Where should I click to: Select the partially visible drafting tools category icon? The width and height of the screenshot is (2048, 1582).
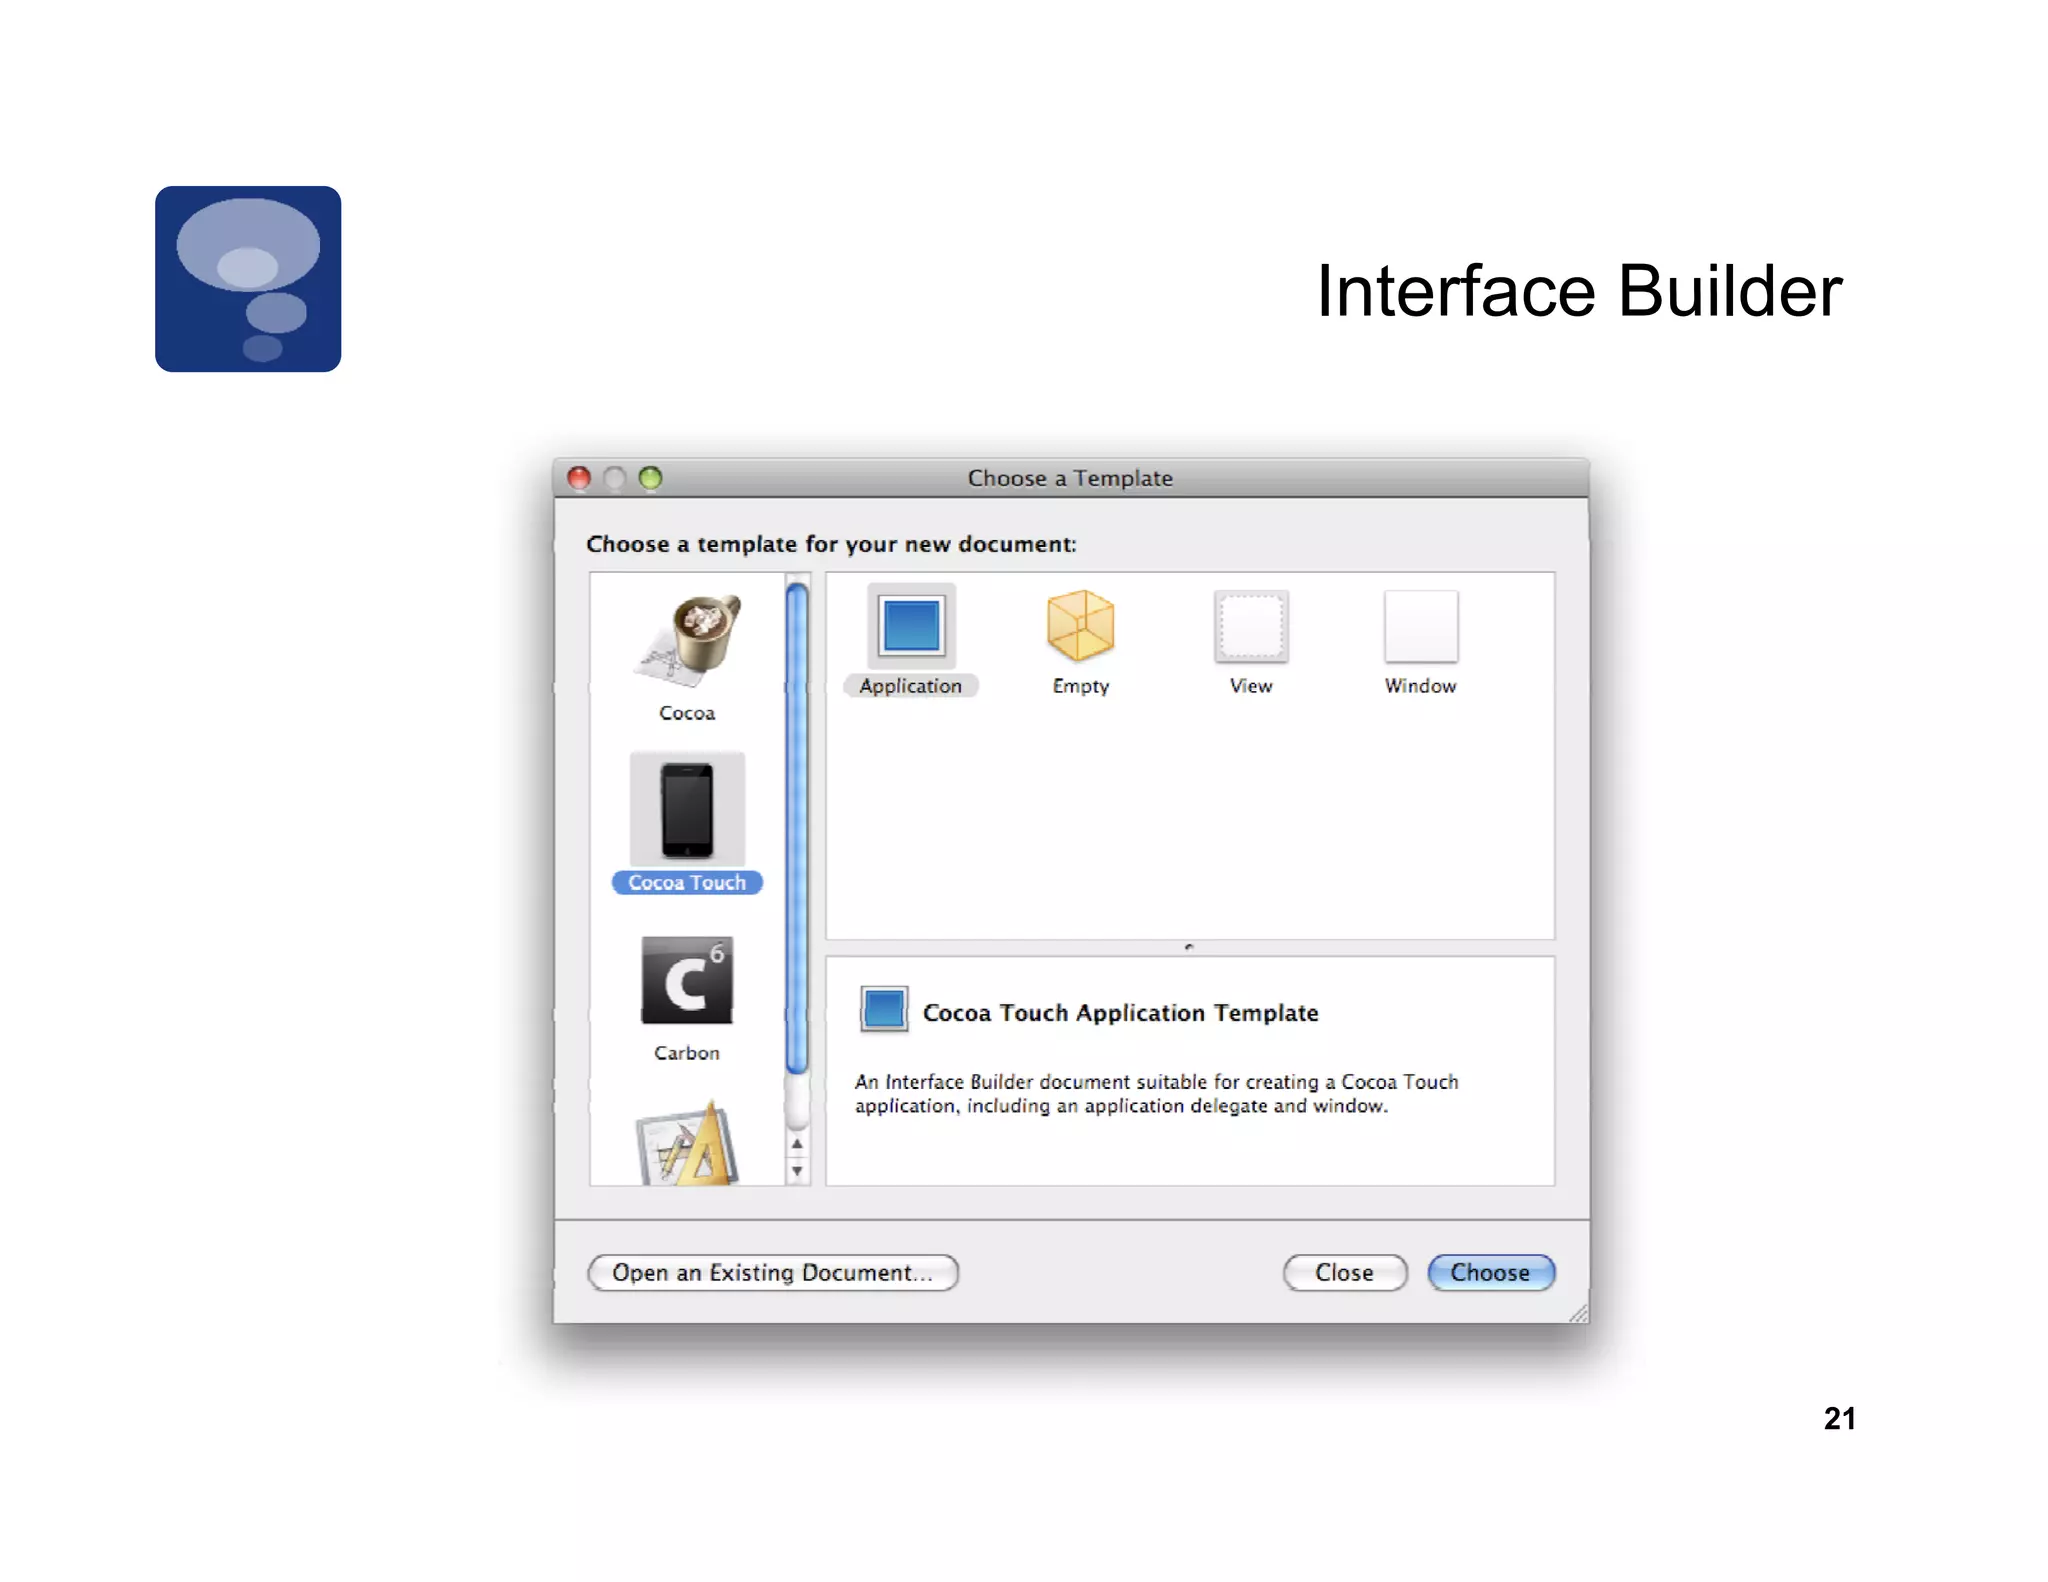coord(687,1143)
